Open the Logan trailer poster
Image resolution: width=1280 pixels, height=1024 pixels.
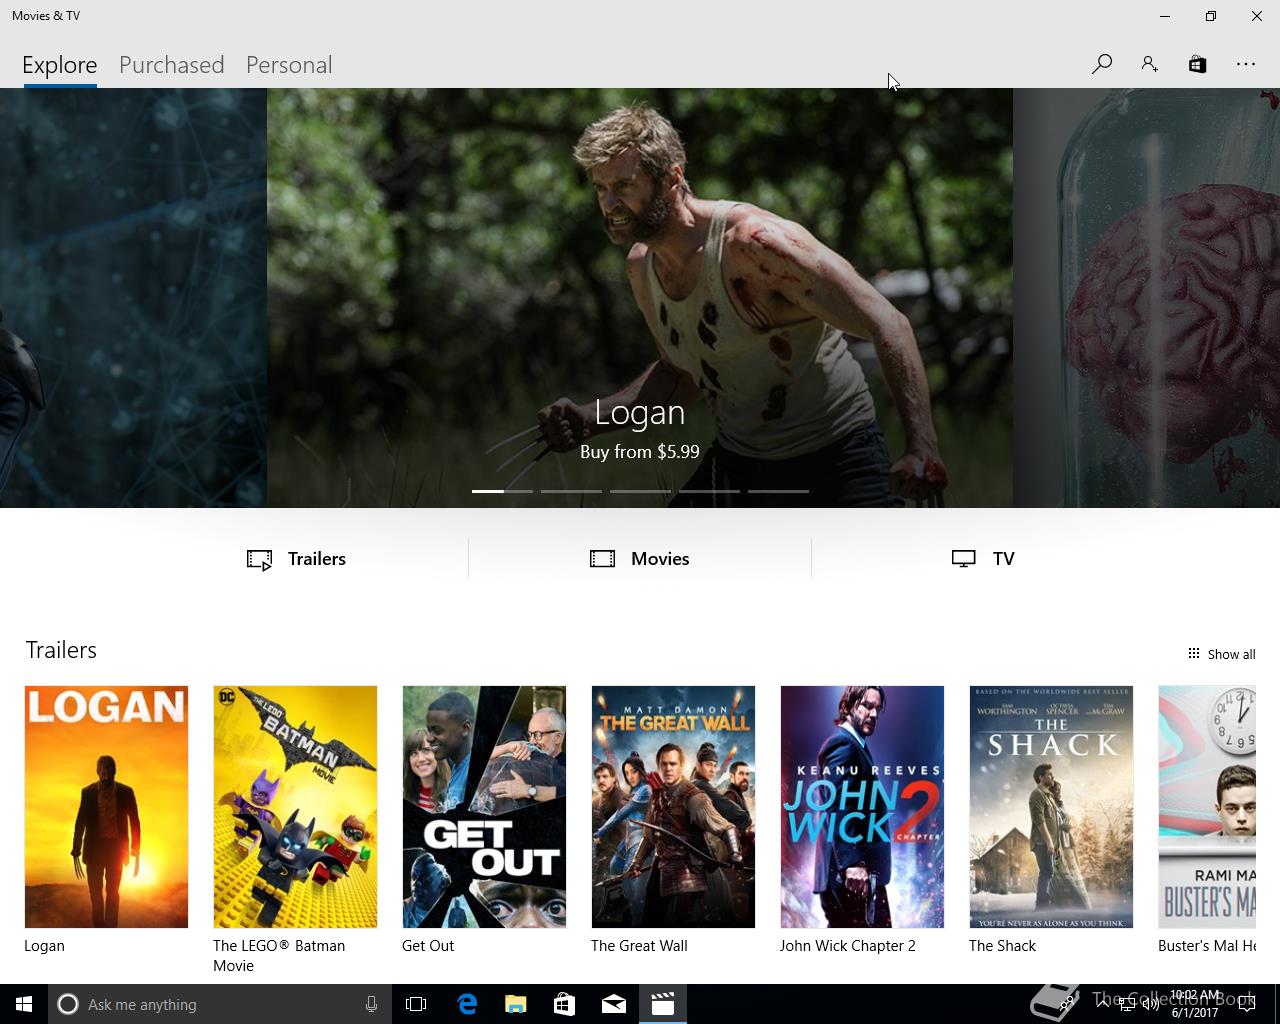(x=106, y=807)
